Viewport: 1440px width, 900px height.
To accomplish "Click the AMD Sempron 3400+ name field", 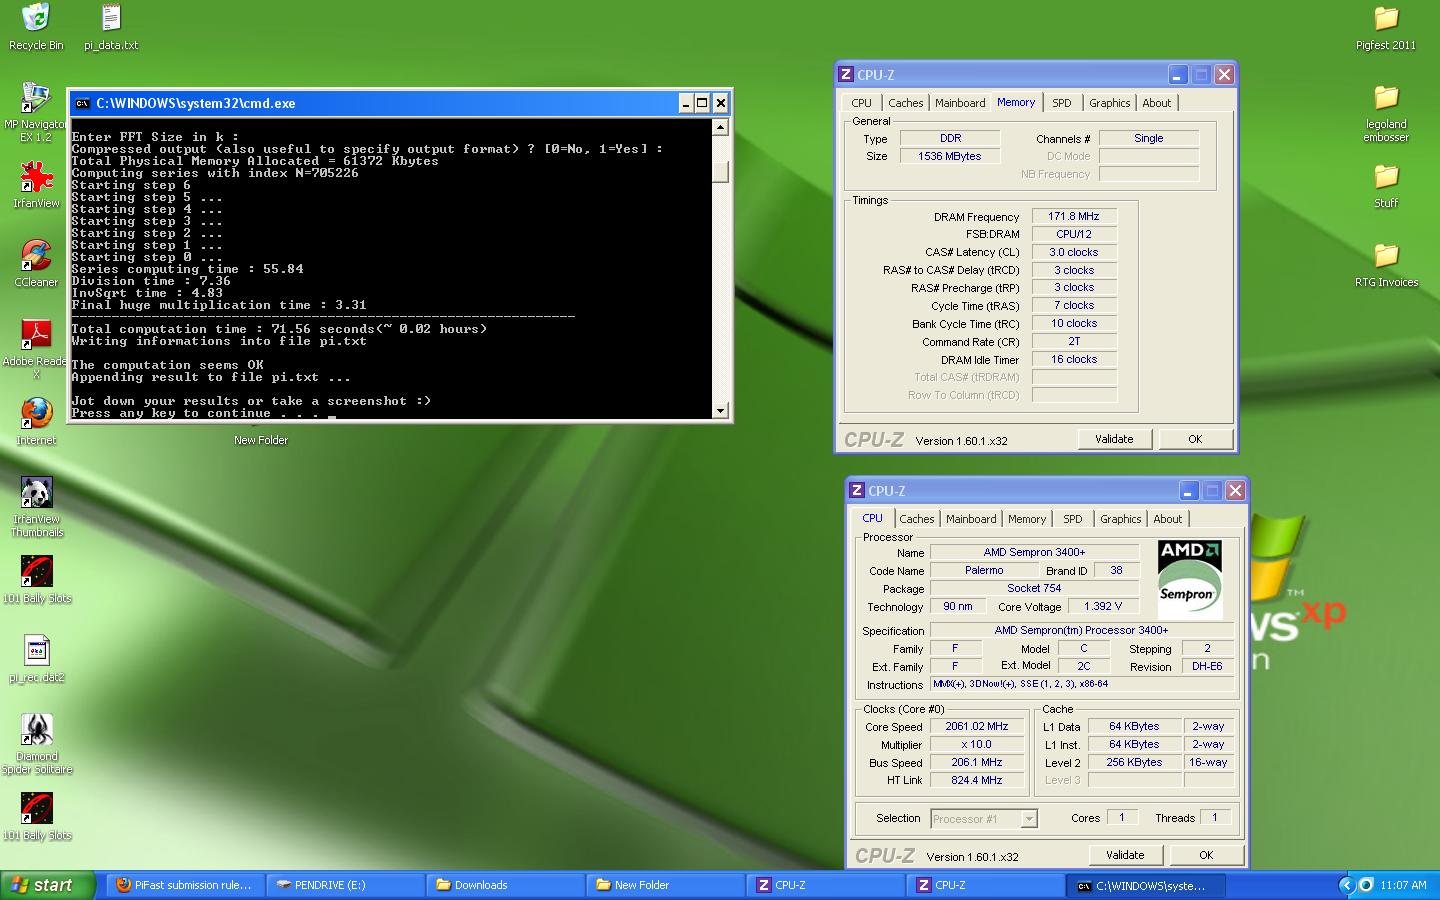I will [x=1034, y=552].
